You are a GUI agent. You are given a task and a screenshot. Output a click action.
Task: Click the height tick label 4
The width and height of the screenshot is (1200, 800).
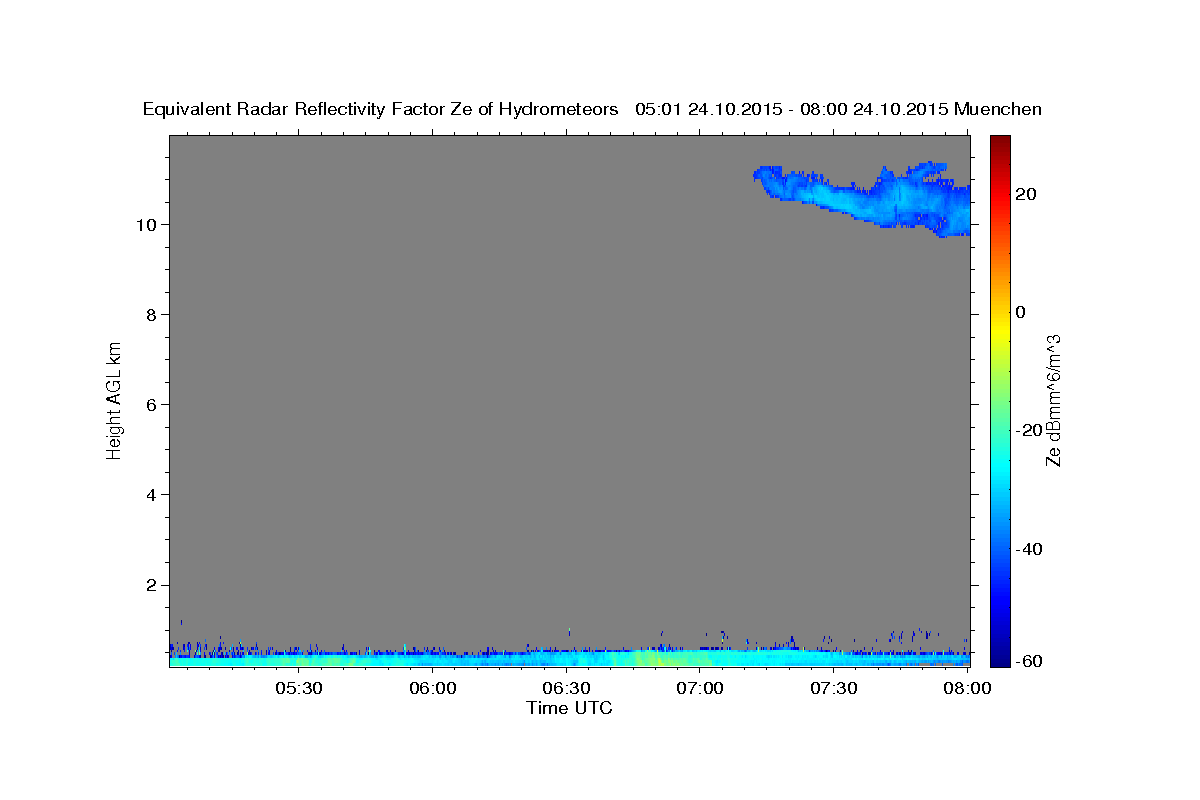tap(152, 494)
